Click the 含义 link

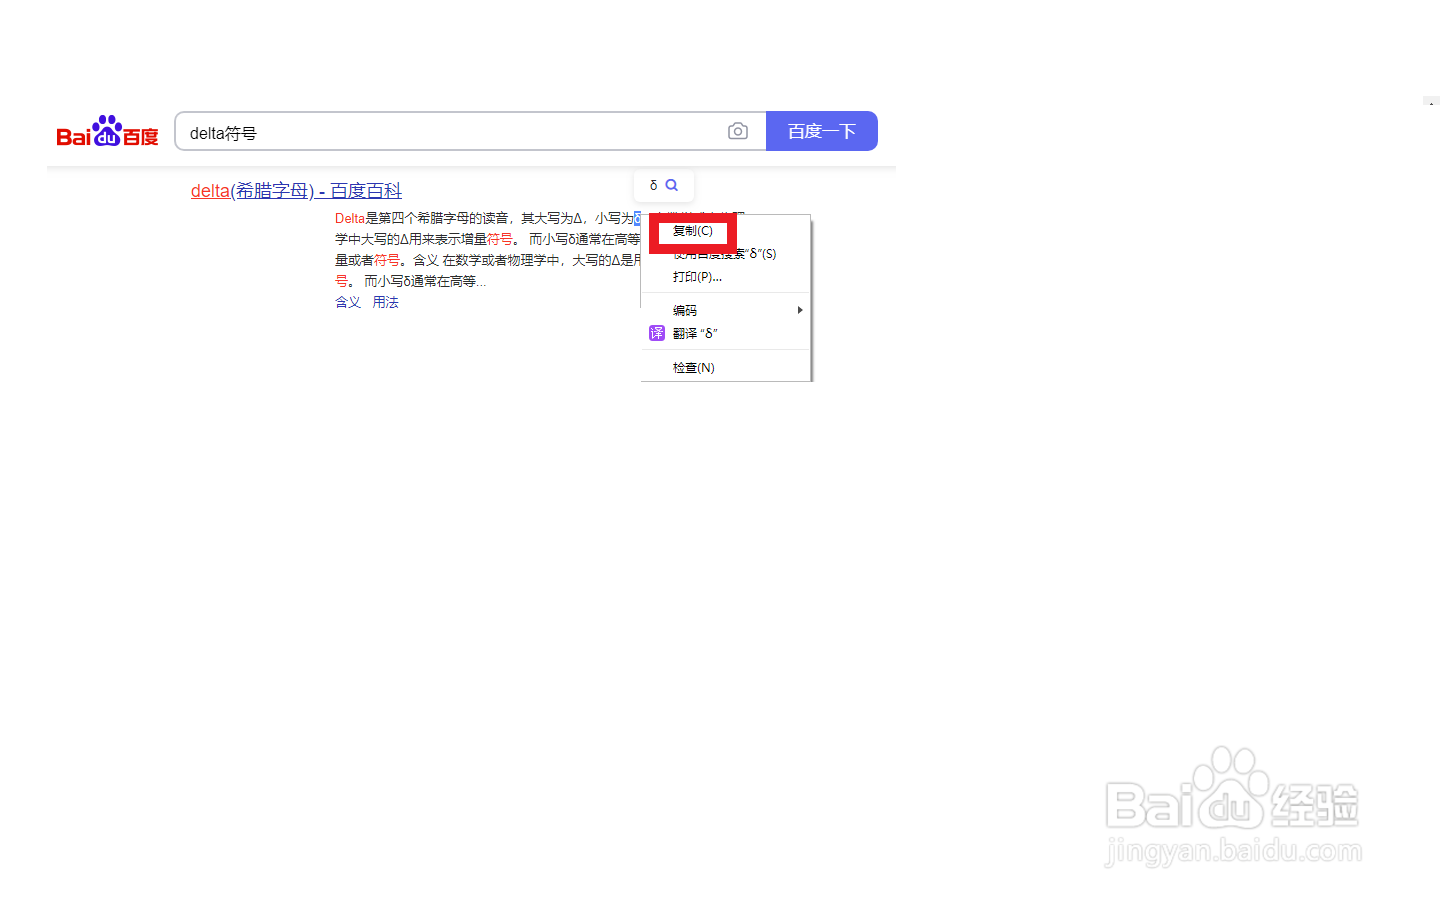(347, 302)
